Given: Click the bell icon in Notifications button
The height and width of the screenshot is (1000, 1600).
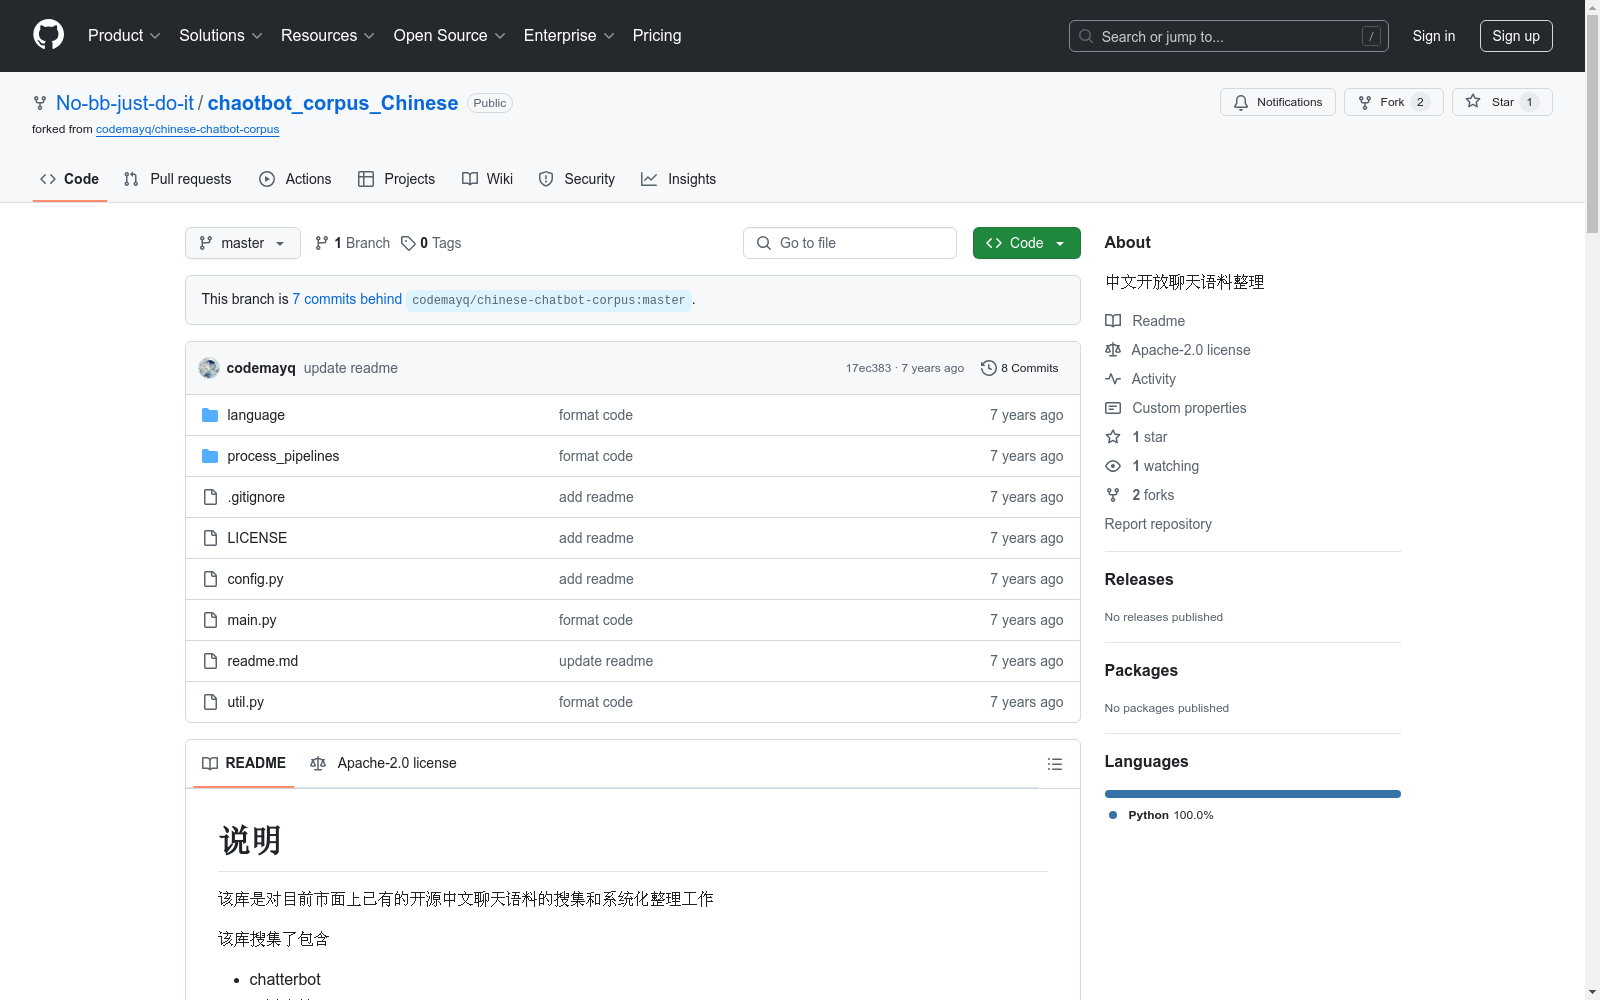Looking at the screenshot, I should (1241, 102).
